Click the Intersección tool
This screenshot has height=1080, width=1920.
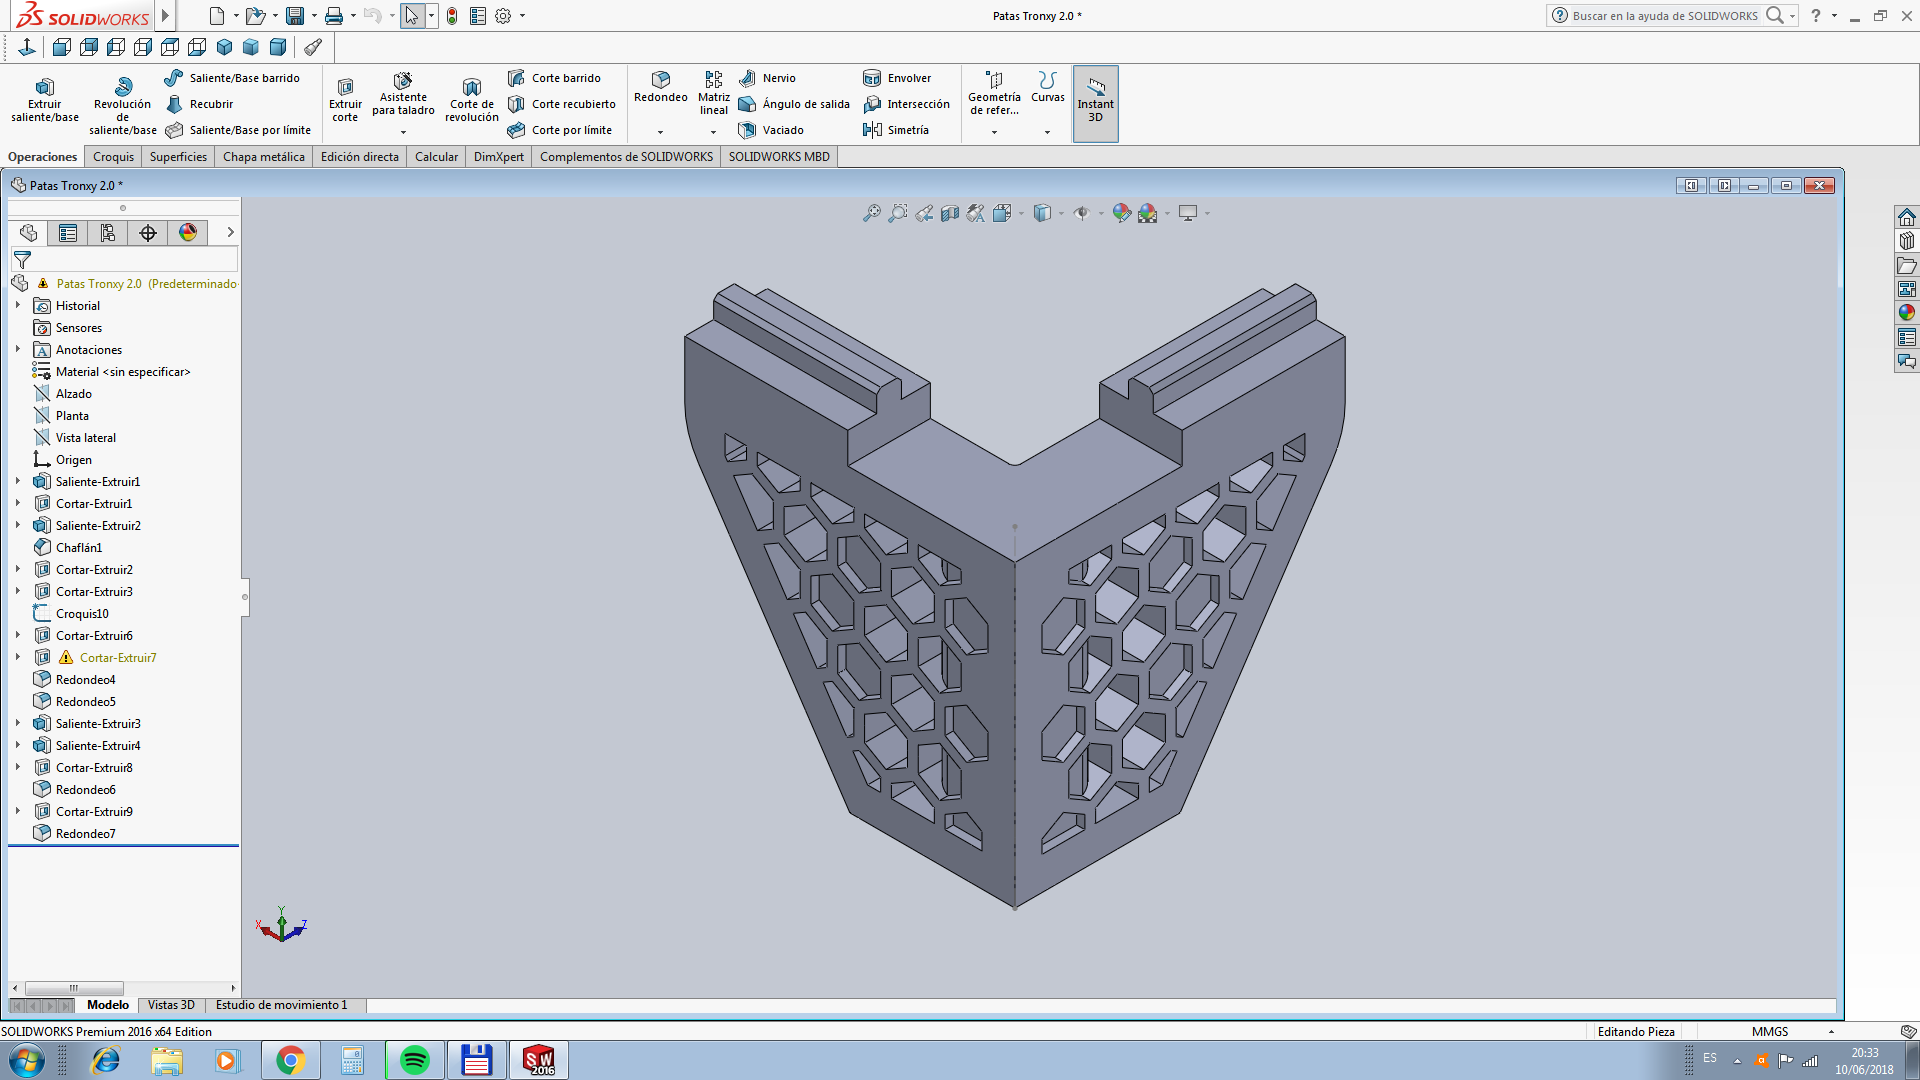[x=906, y=104]
